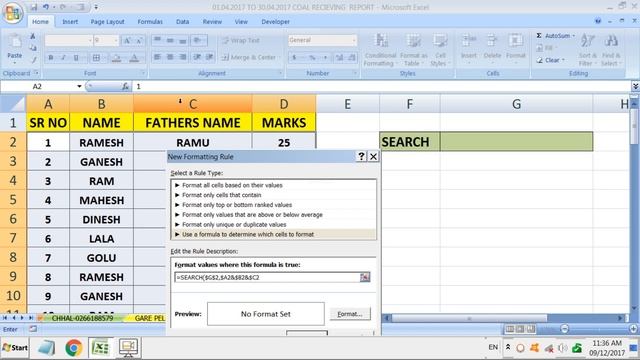
Task: Open the Windows Start button
Action: [15, 348]
